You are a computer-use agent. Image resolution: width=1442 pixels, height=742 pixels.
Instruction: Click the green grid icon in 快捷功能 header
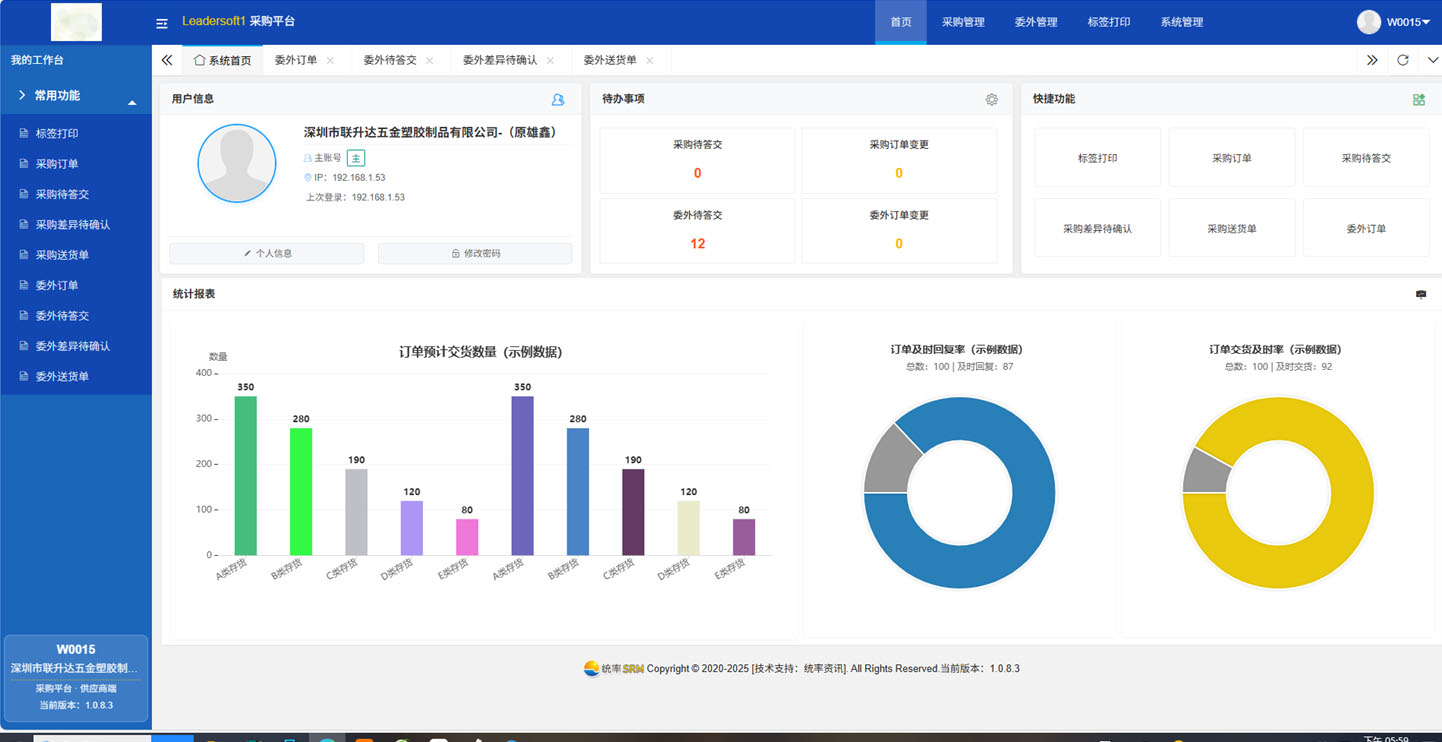[1418, 99]
